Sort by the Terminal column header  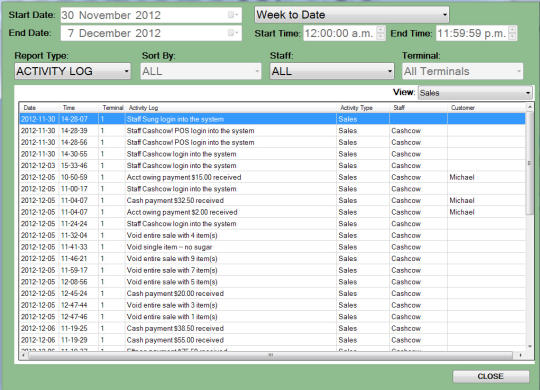[113, 108]
